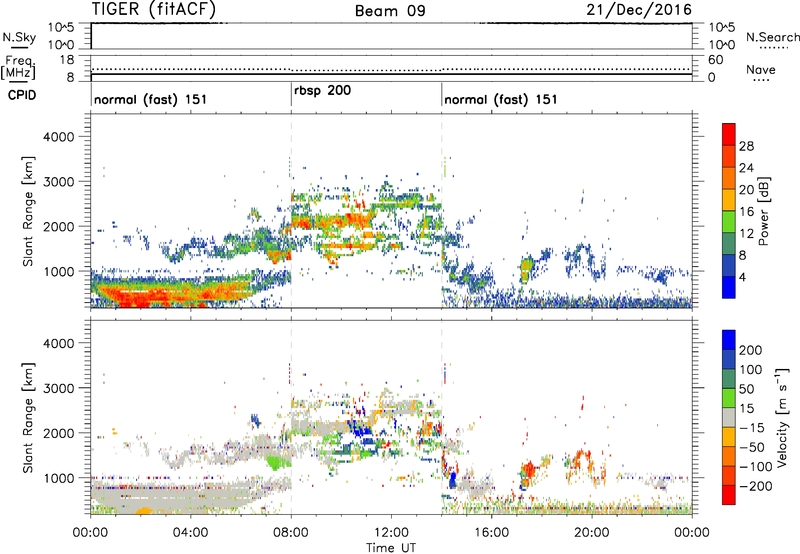This screenshot has height=554, width=800.
Task: Click the 08:00 time tick label
Action: tap(291, 533)
